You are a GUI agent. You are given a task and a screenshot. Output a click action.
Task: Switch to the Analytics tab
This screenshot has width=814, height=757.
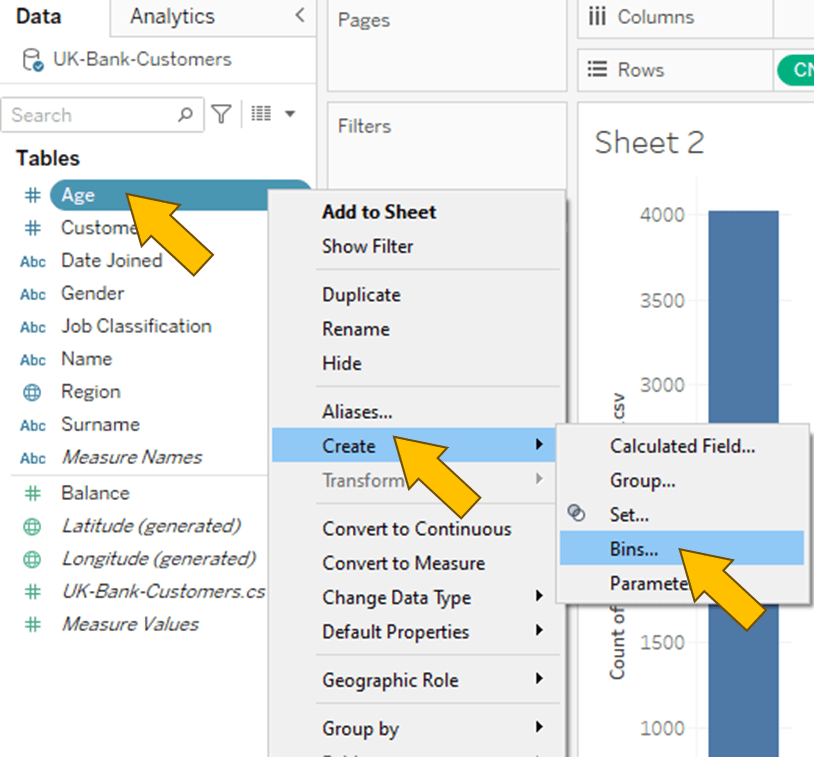pyautogui.click(x=172, y=17)
